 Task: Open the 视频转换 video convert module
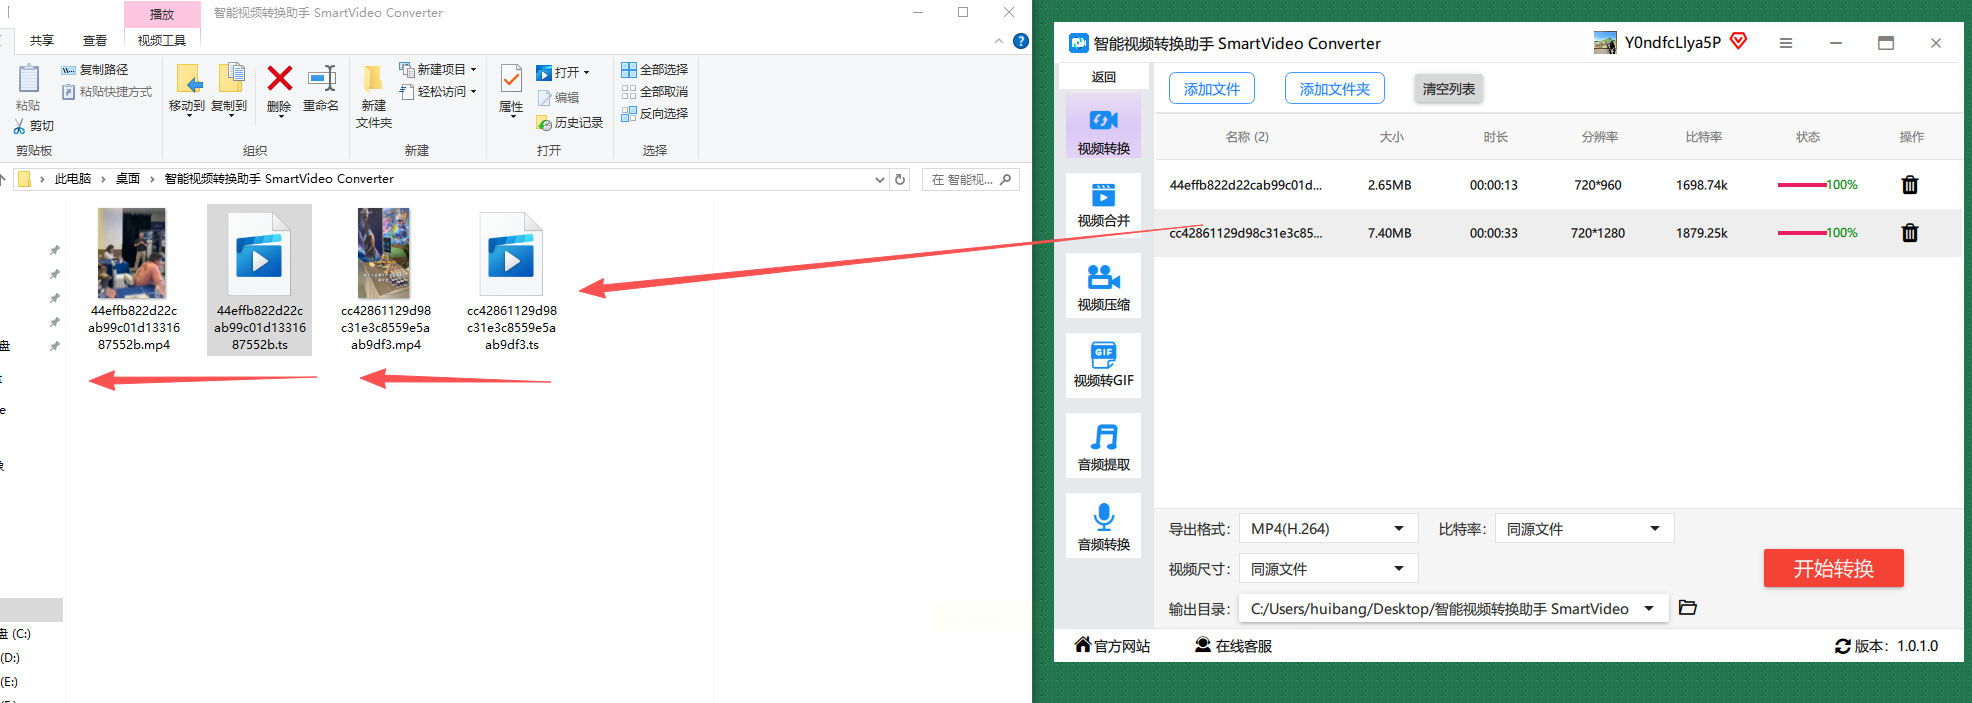1103,126
